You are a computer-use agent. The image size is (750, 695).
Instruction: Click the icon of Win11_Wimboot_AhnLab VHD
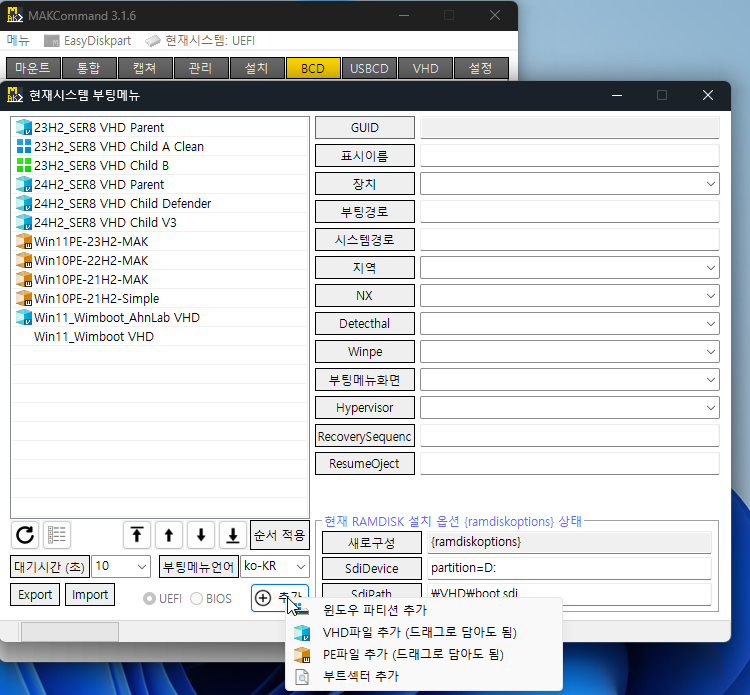pos(23,317)
